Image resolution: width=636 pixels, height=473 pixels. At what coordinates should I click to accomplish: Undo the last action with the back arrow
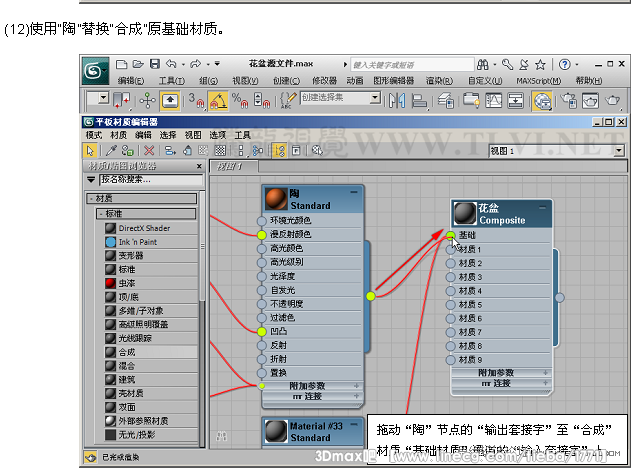[171, 64]
